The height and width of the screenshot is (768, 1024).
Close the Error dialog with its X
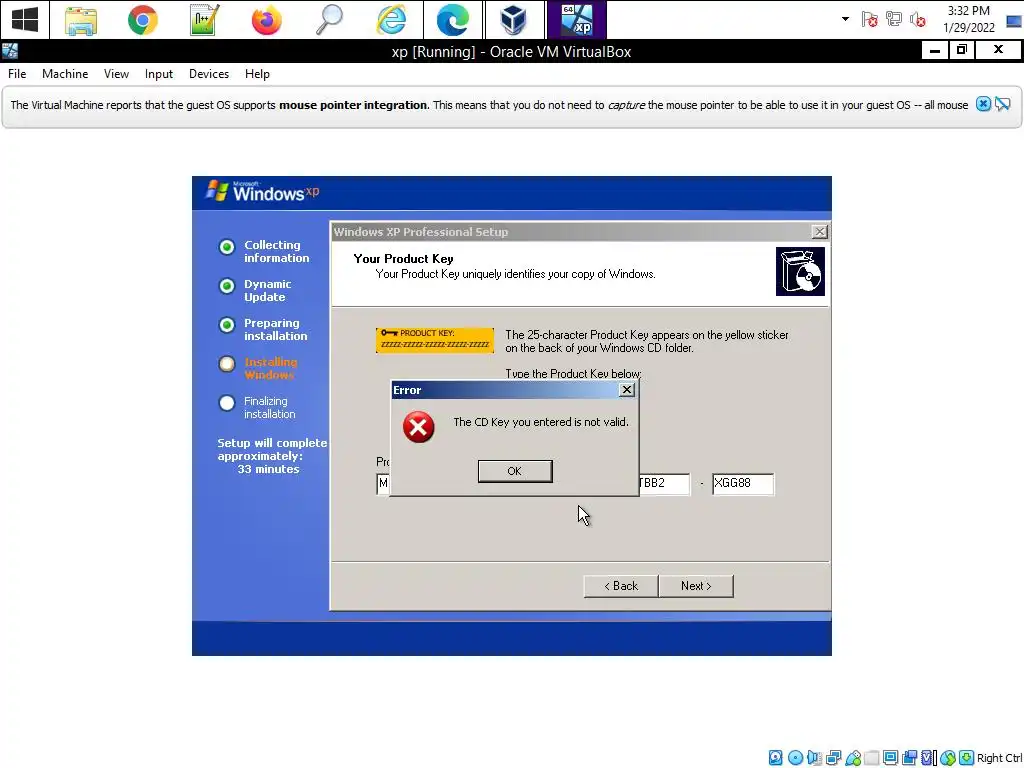point(626,390)
